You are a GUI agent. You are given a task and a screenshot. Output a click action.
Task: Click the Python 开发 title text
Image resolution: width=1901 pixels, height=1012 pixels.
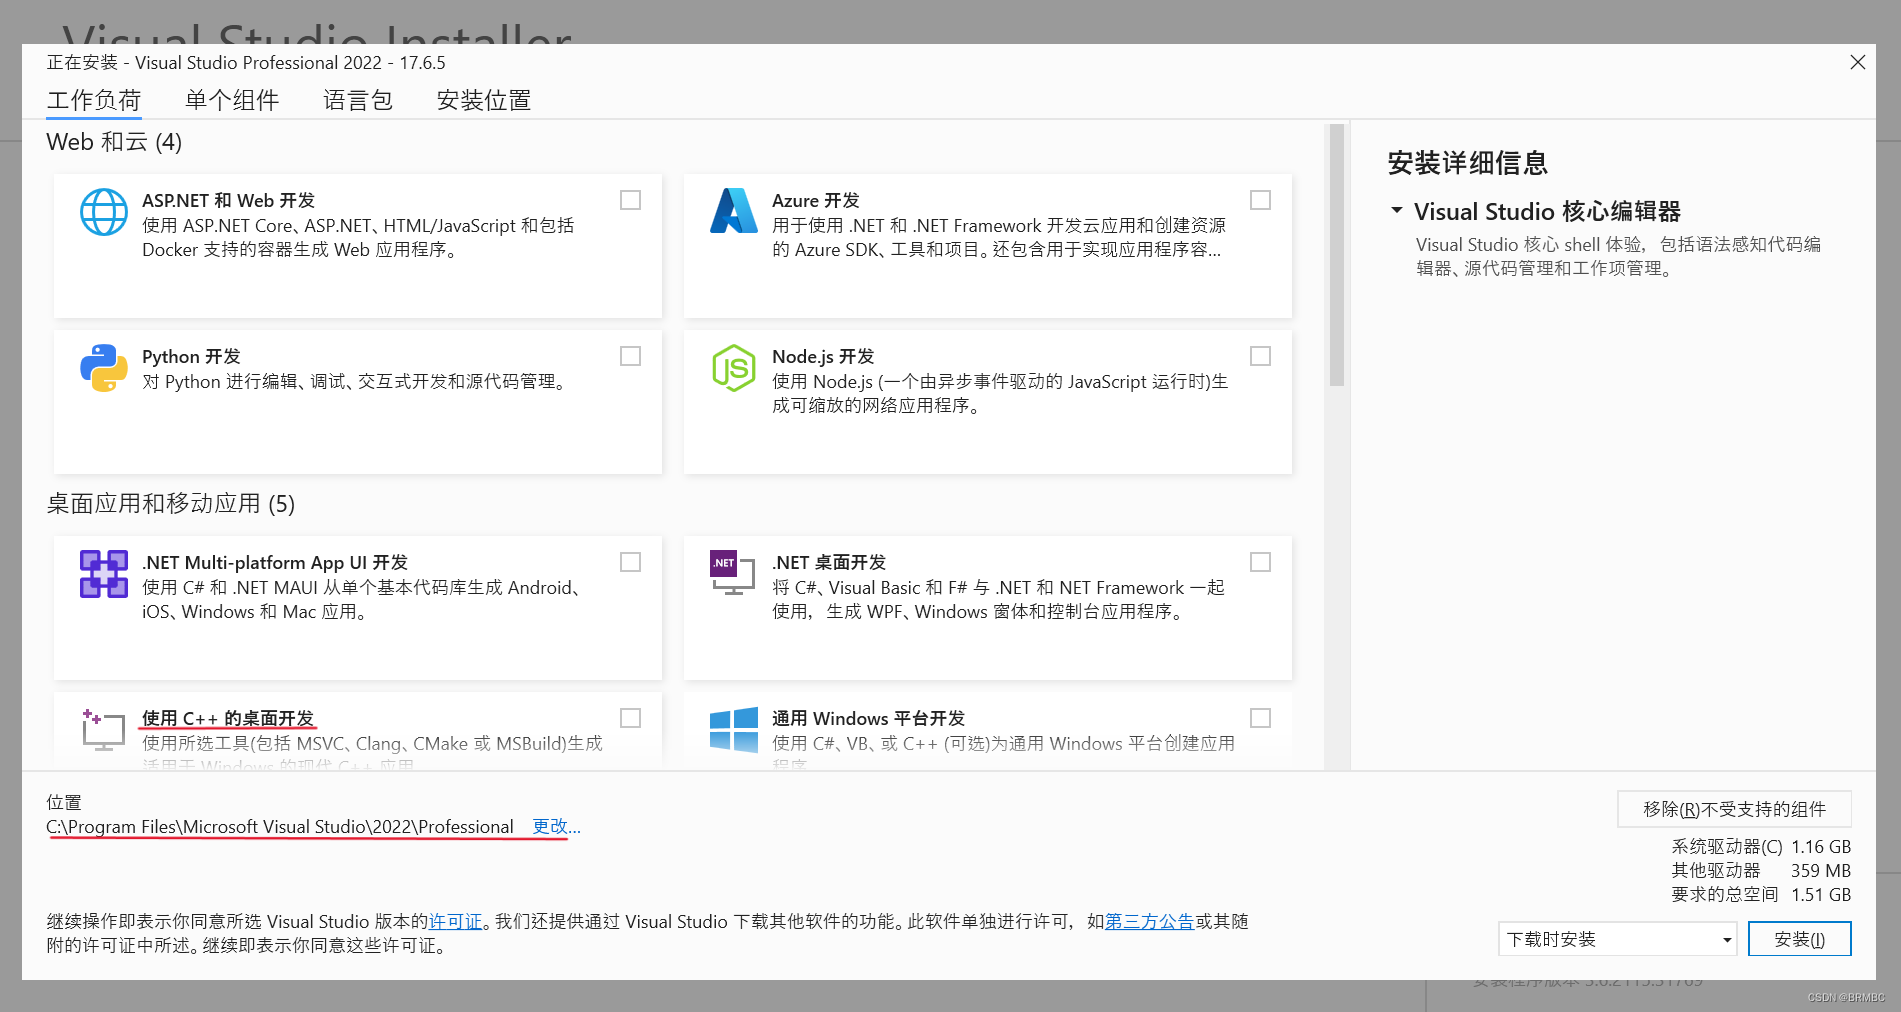(191, 356)
